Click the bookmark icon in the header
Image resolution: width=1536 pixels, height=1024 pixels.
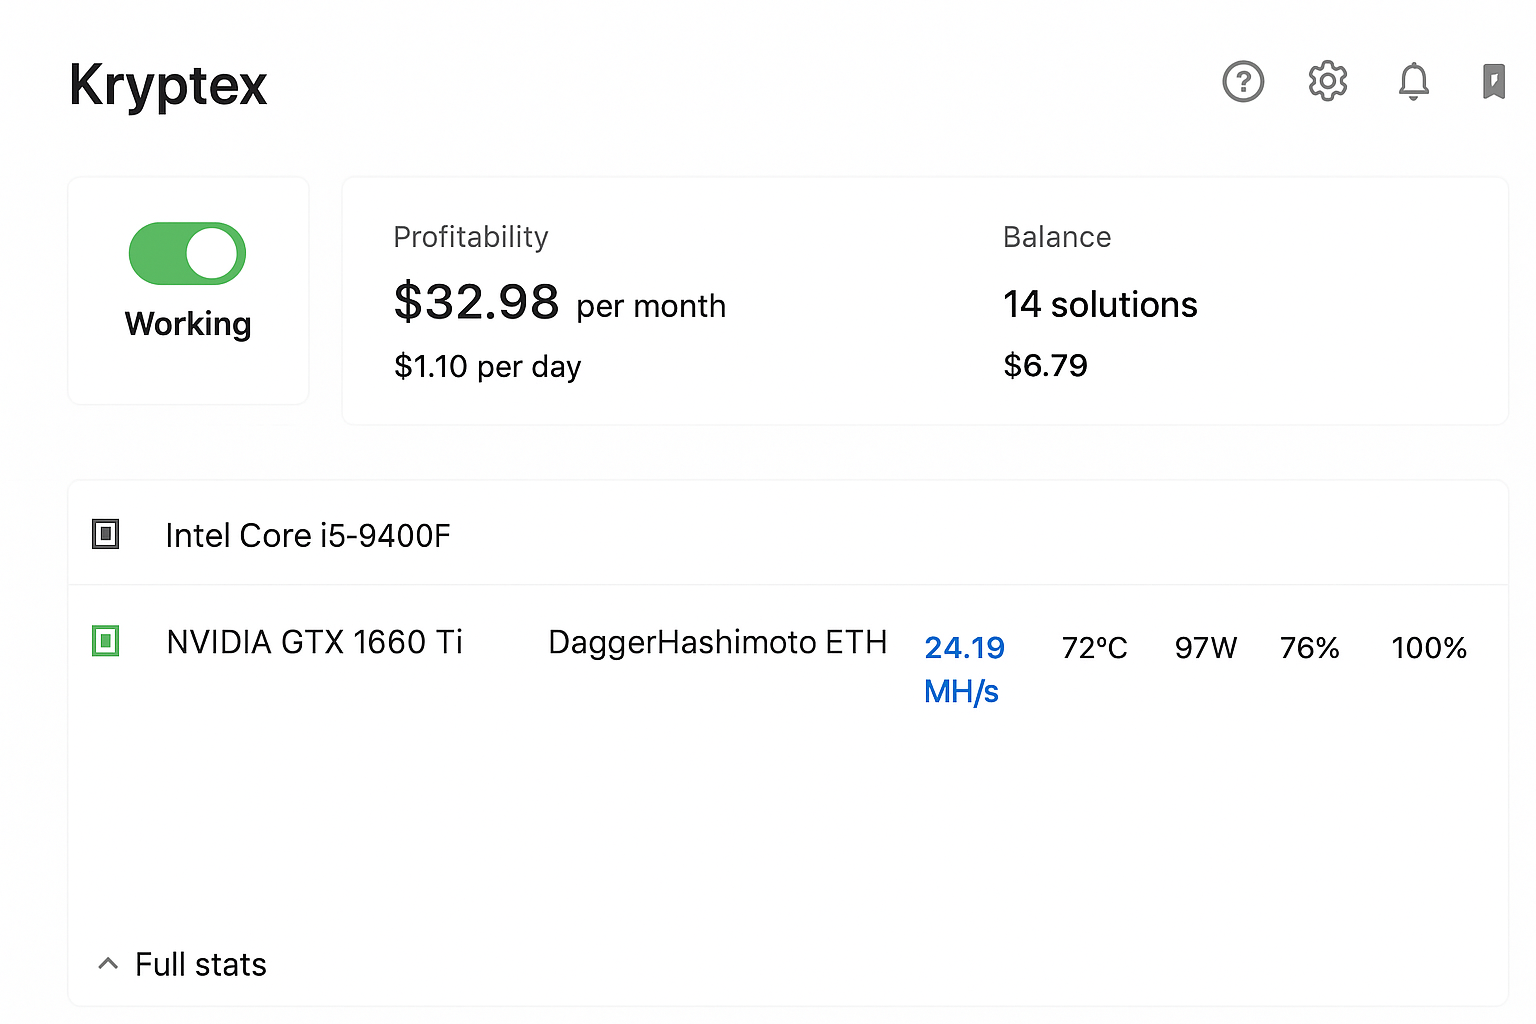coord(1494,81)
